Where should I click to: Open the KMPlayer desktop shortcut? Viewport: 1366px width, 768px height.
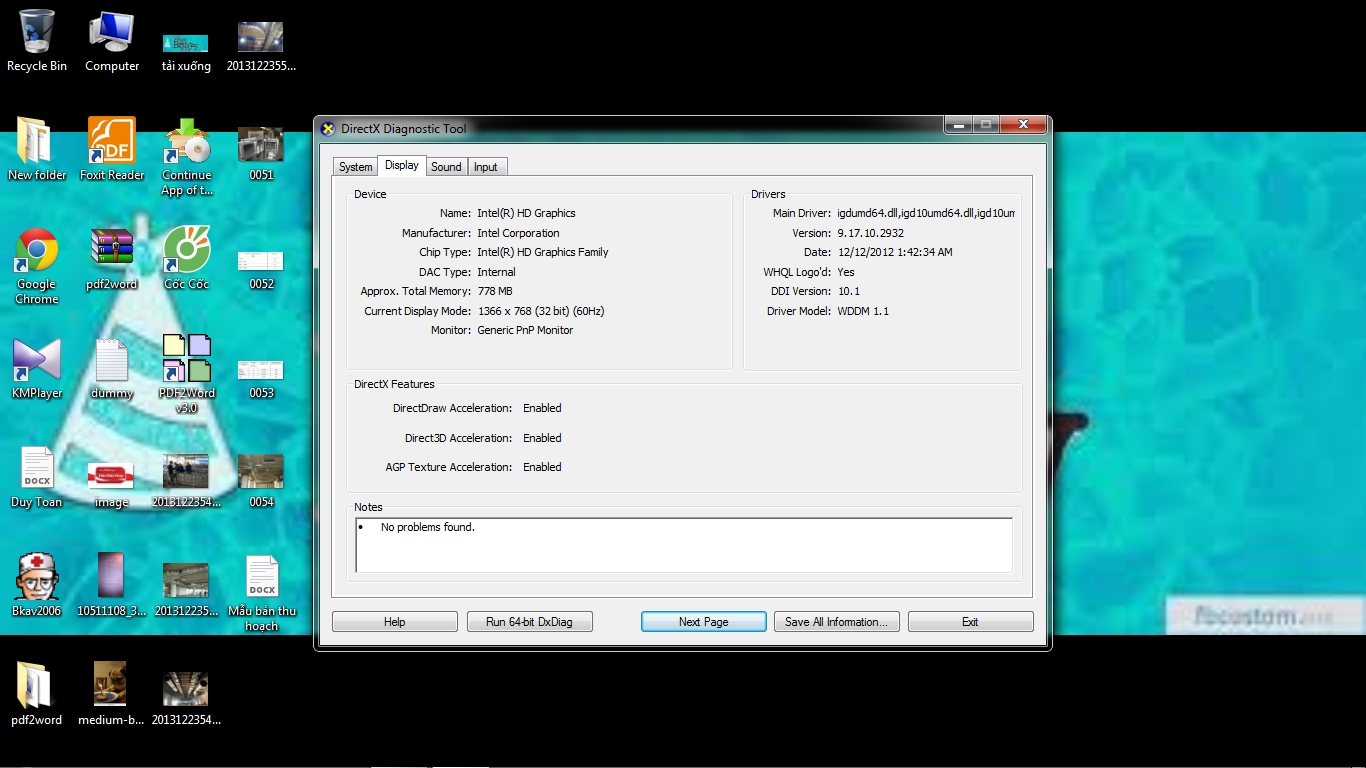37,361
